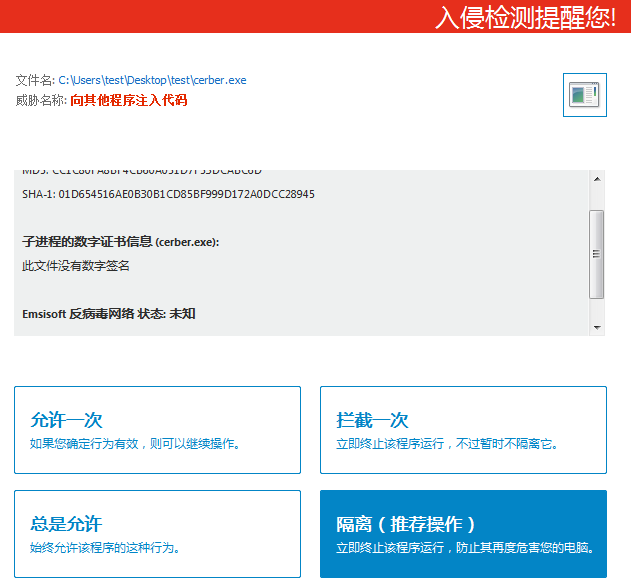
Task: Click the 允许一次 (Allow once) button
Action: [x=157, y=430]
